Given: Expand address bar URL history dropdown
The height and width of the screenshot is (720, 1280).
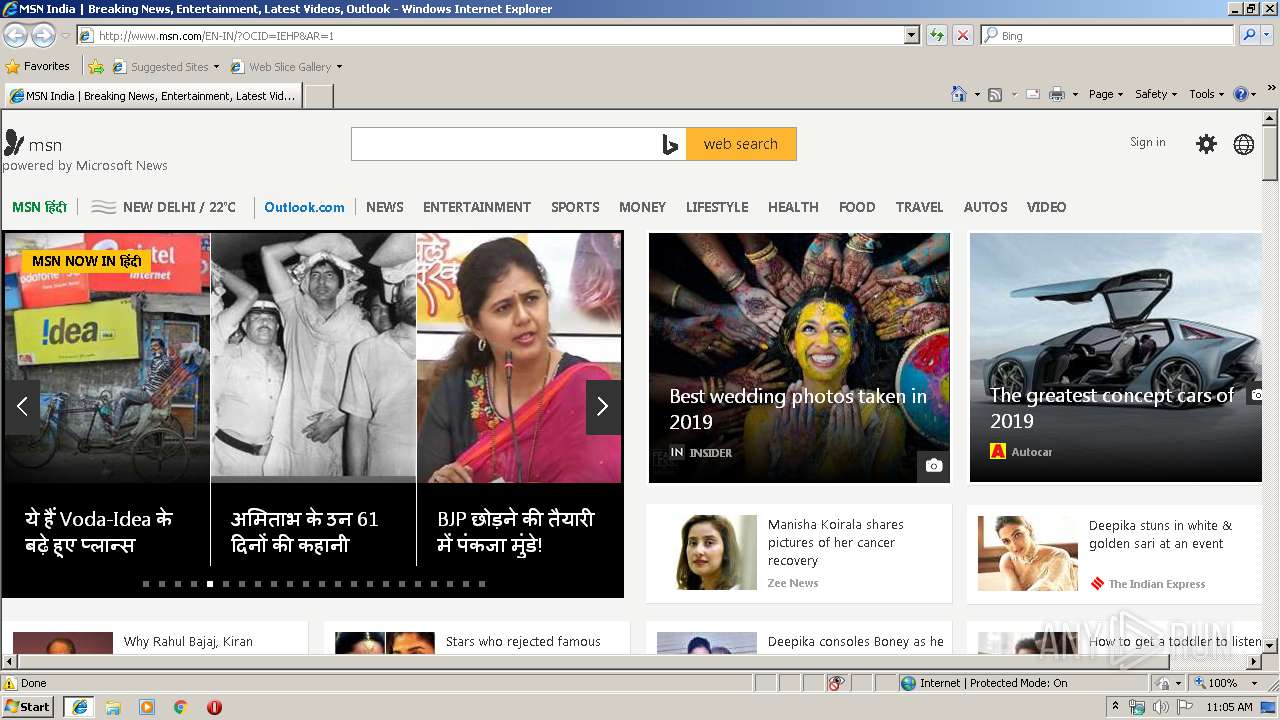Looking at the screenshot, I should pyautogui.click(x=911, y=35).
